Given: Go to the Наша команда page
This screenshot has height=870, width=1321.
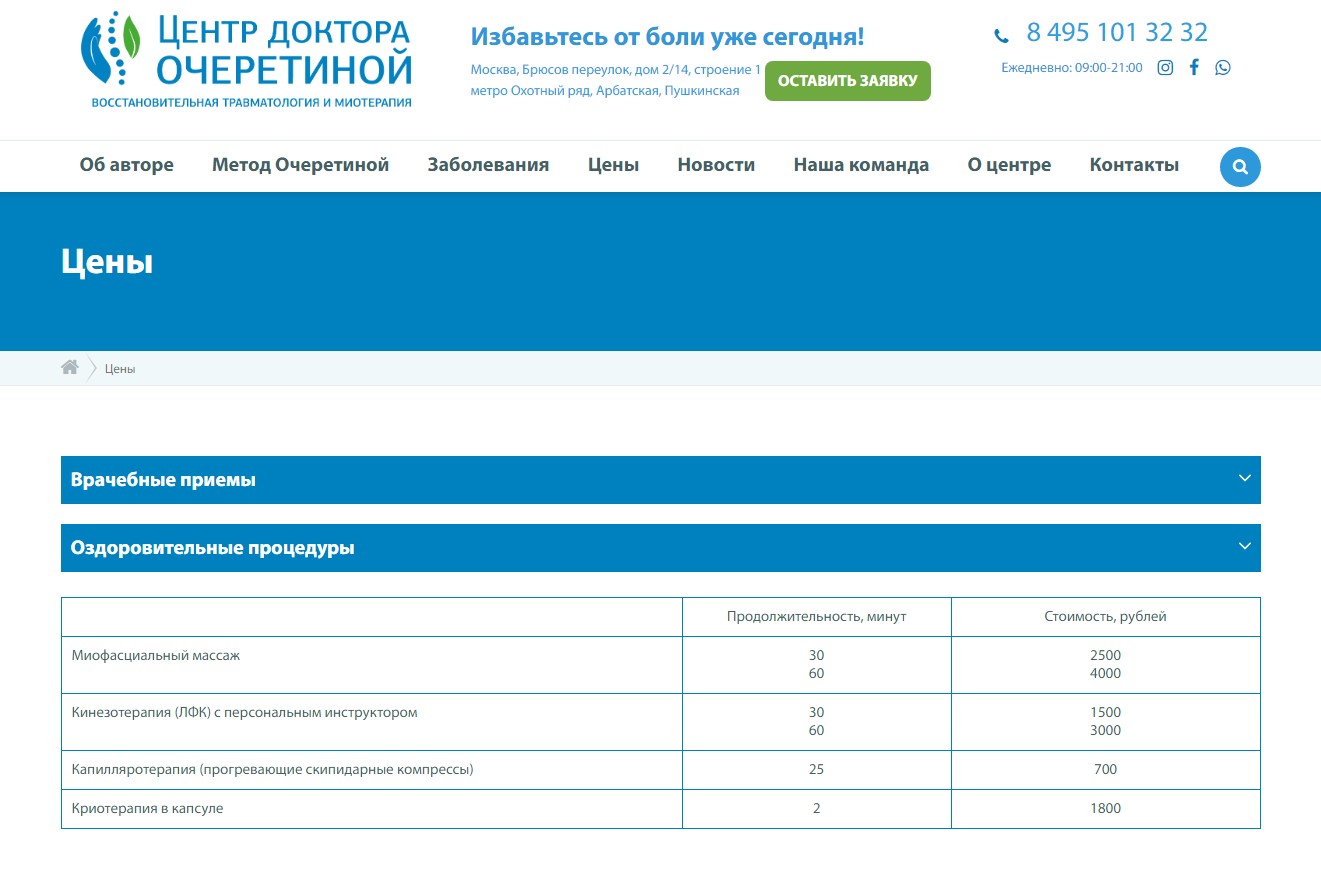Looking at the screenshot, I should tap(861, 165).
